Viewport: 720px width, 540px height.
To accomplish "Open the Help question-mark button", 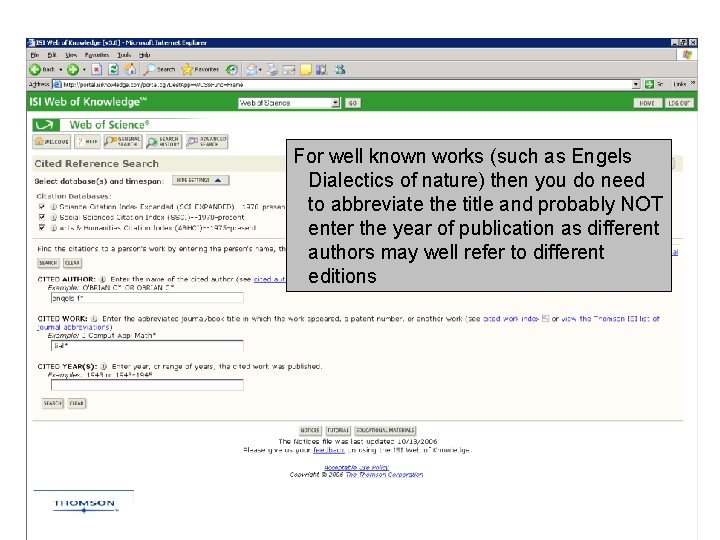I will click(x=87, y=141).
